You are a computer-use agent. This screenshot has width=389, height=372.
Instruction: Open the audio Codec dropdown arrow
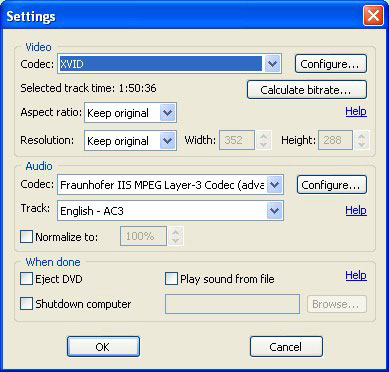click(275, 184)
